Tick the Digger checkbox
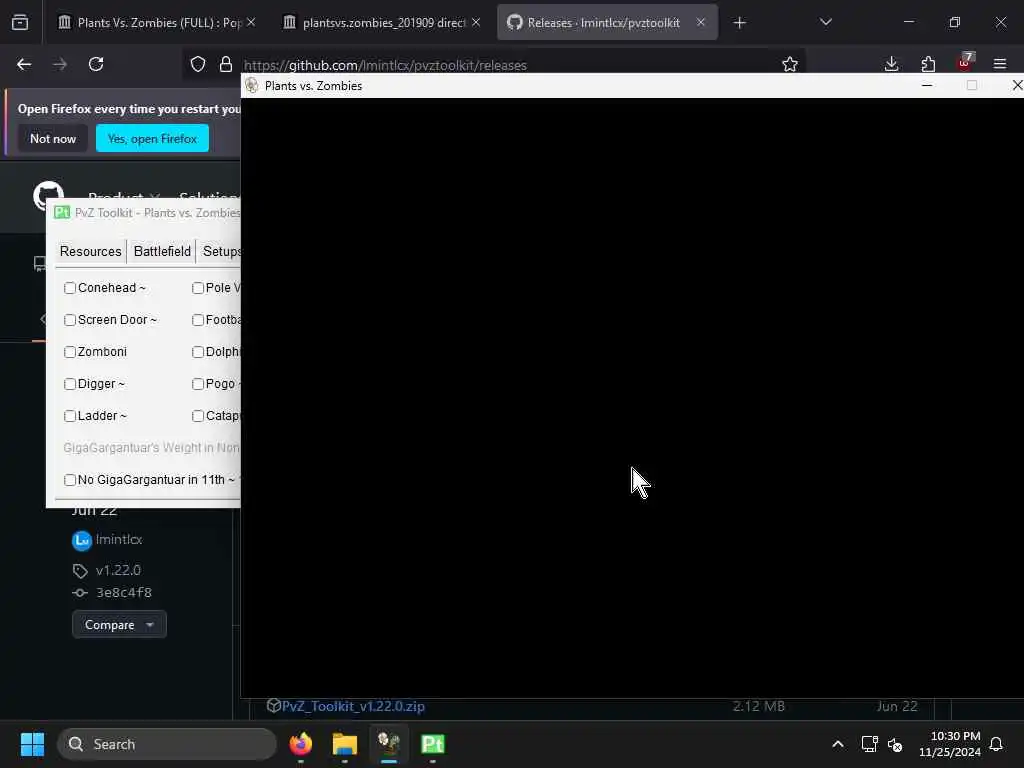This screenshot has width=1024, height=768. click(x=70, y=384)
